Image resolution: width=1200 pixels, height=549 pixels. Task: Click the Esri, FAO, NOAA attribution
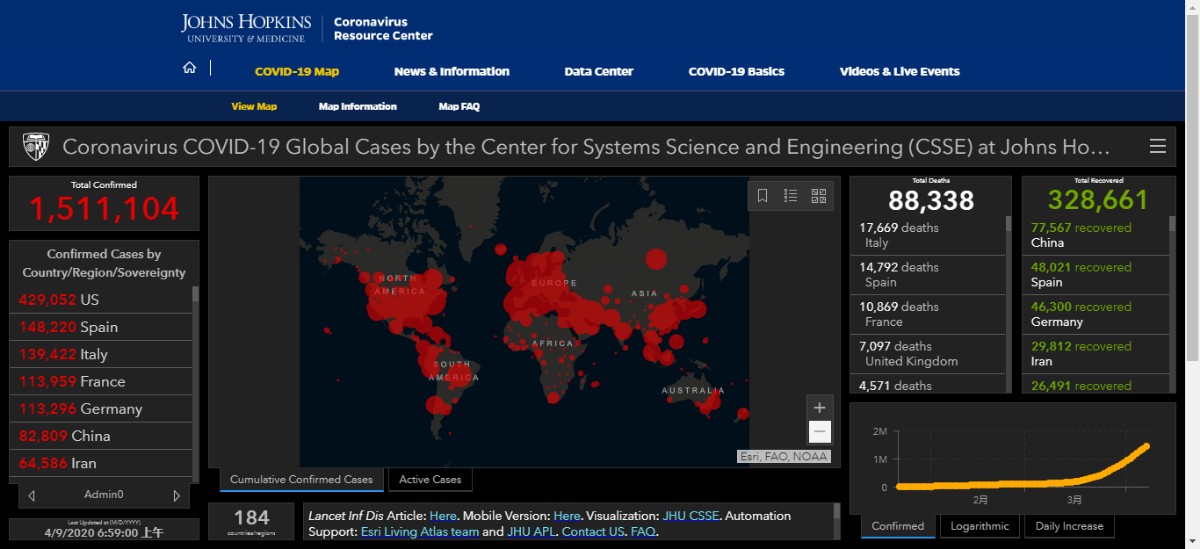784,456
